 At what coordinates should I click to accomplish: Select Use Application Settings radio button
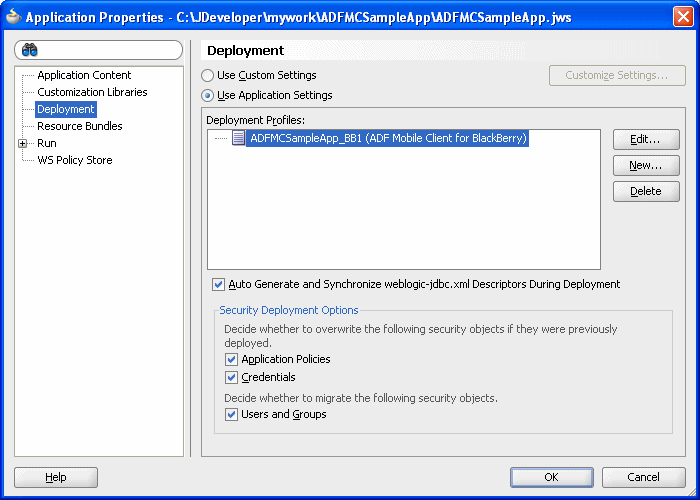click(x=207, y=96)
